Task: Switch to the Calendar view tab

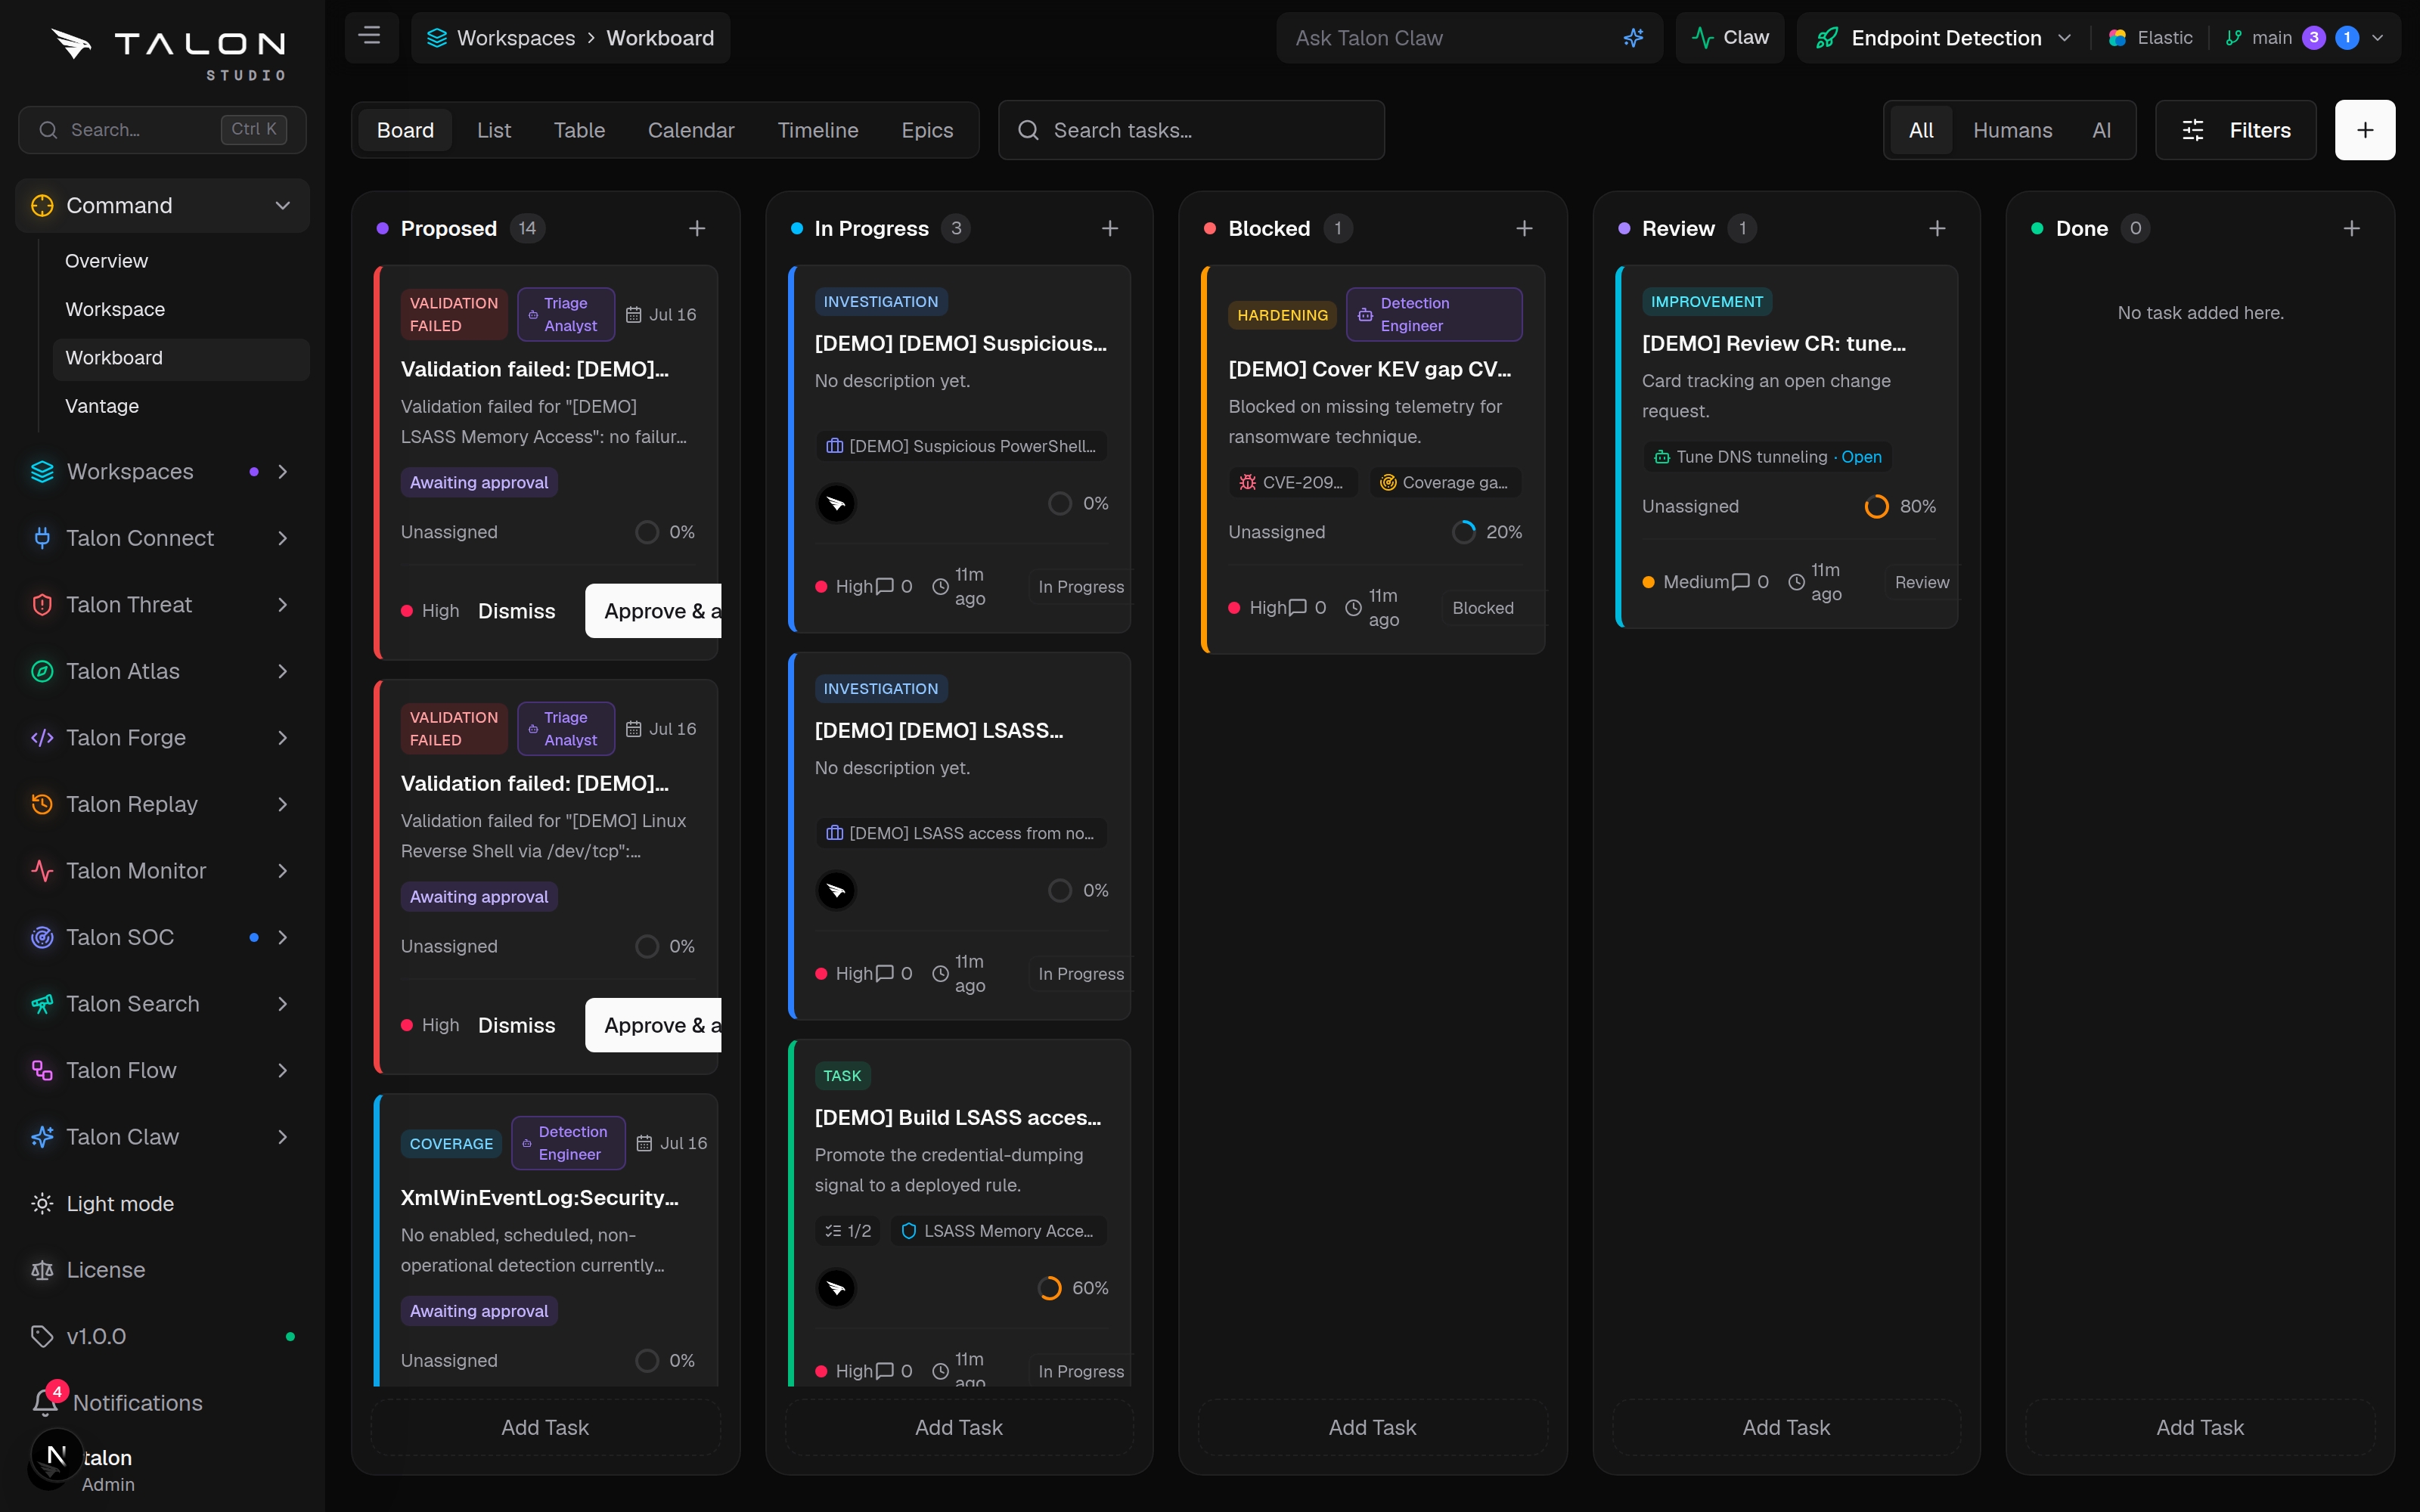Action: pos(691,130)
